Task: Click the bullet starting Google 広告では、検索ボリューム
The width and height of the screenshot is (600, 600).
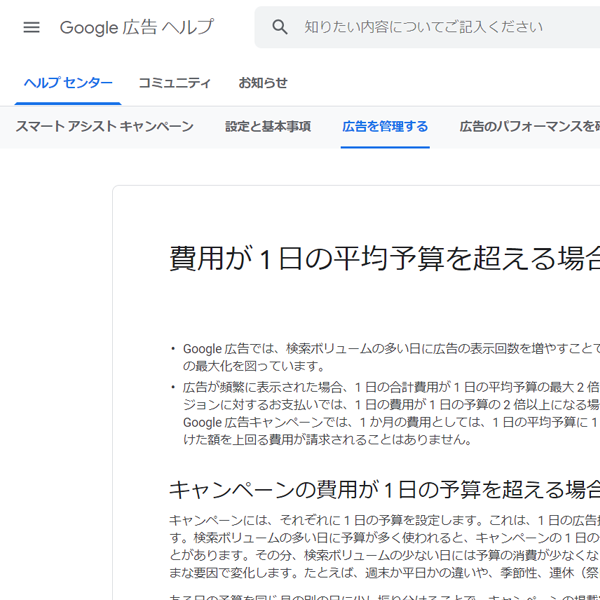Action: pyautogui.click(x=391, y=357)
